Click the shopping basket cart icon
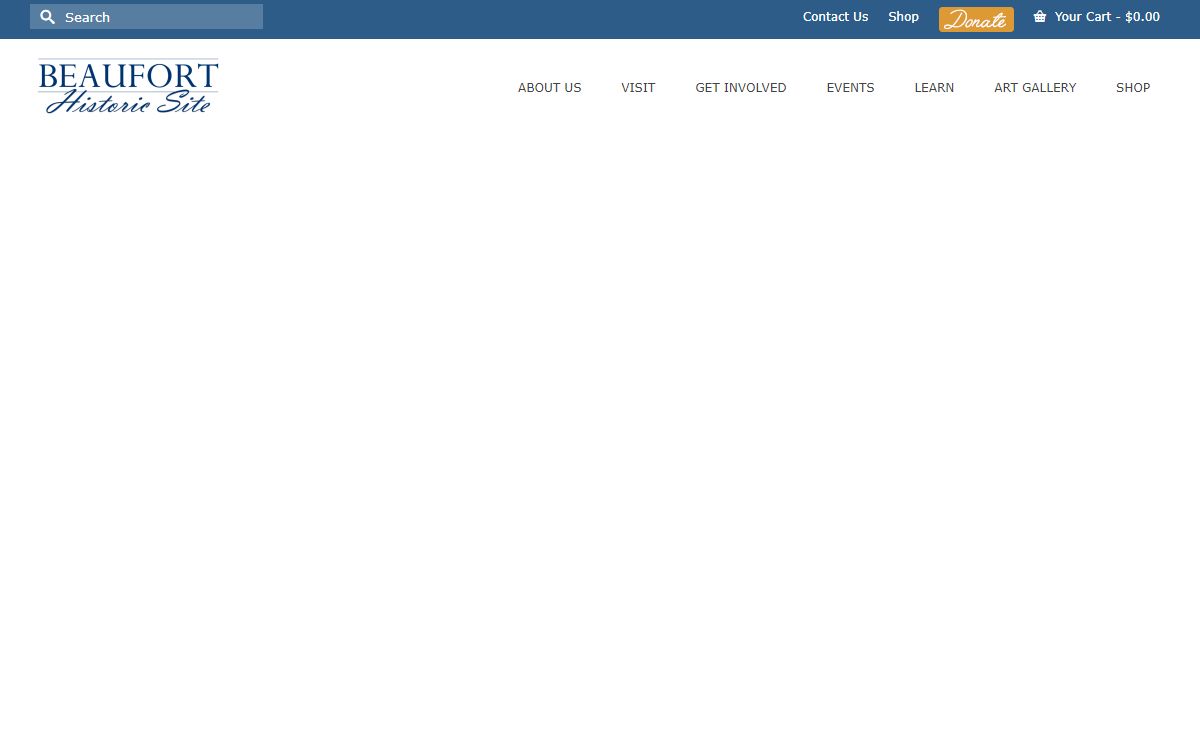Viewport: 1200px width, 740px height. coord(1040,17)
